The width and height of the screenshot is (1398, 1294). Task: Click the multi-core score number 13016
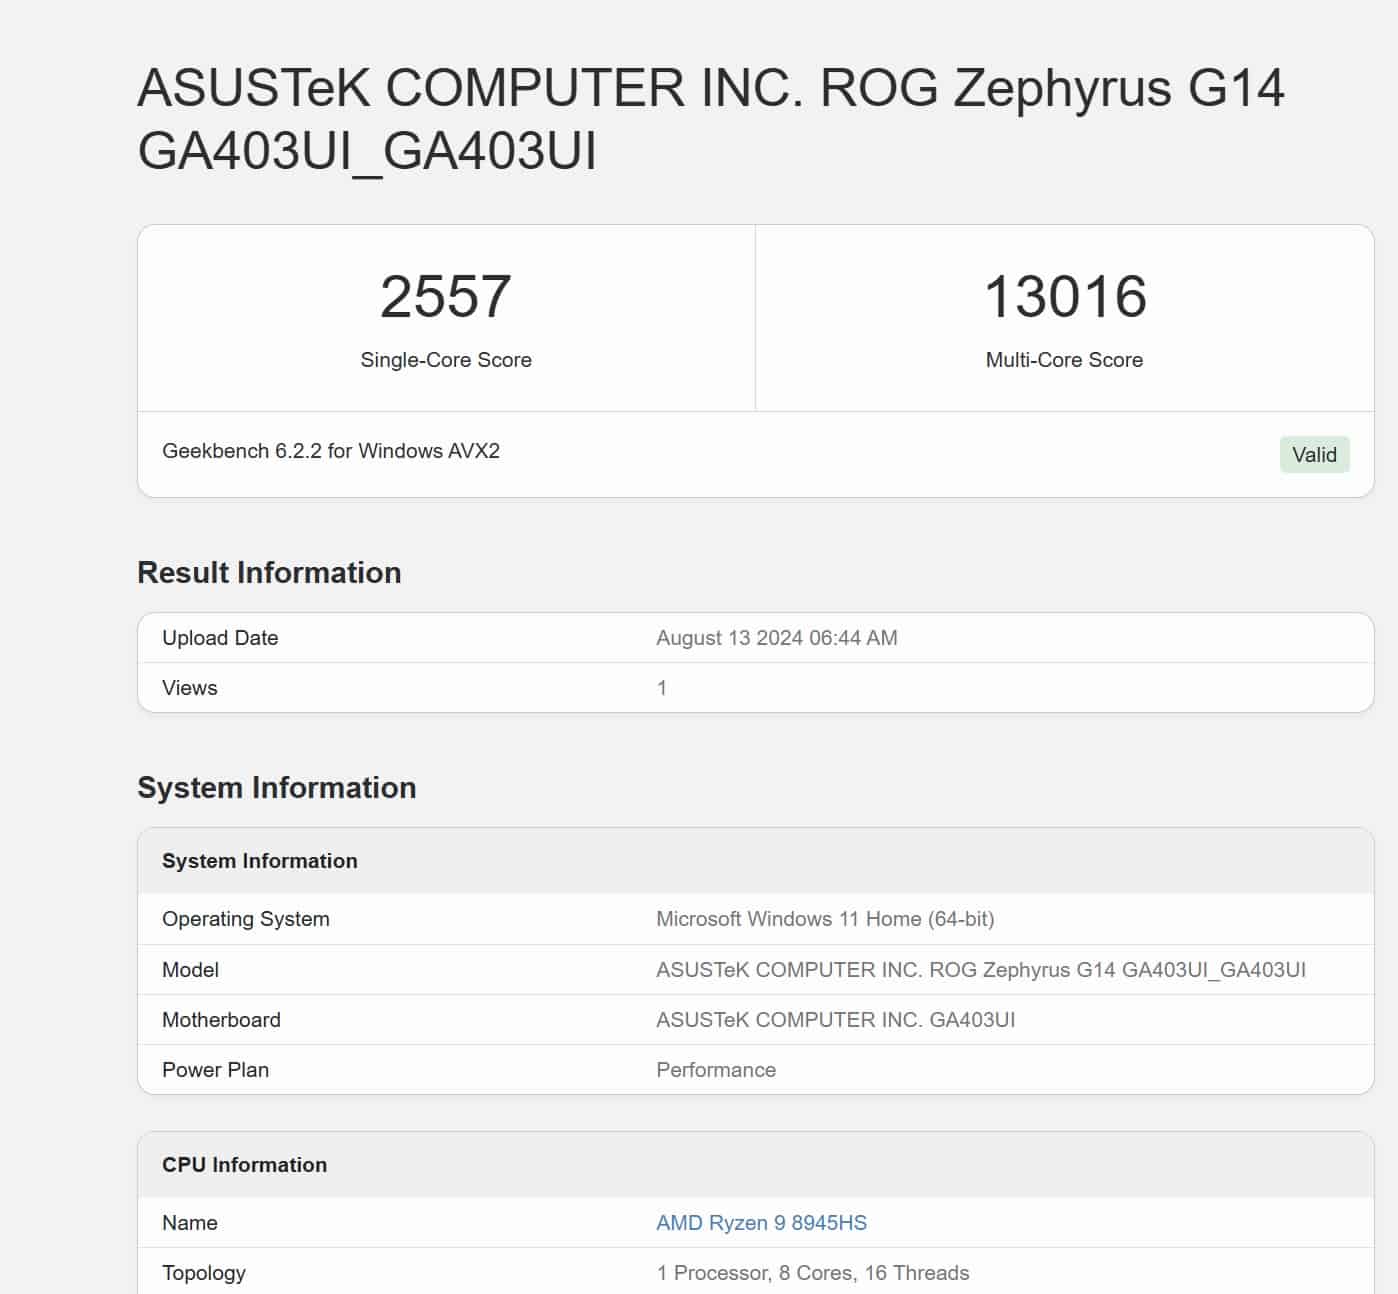1065,297
